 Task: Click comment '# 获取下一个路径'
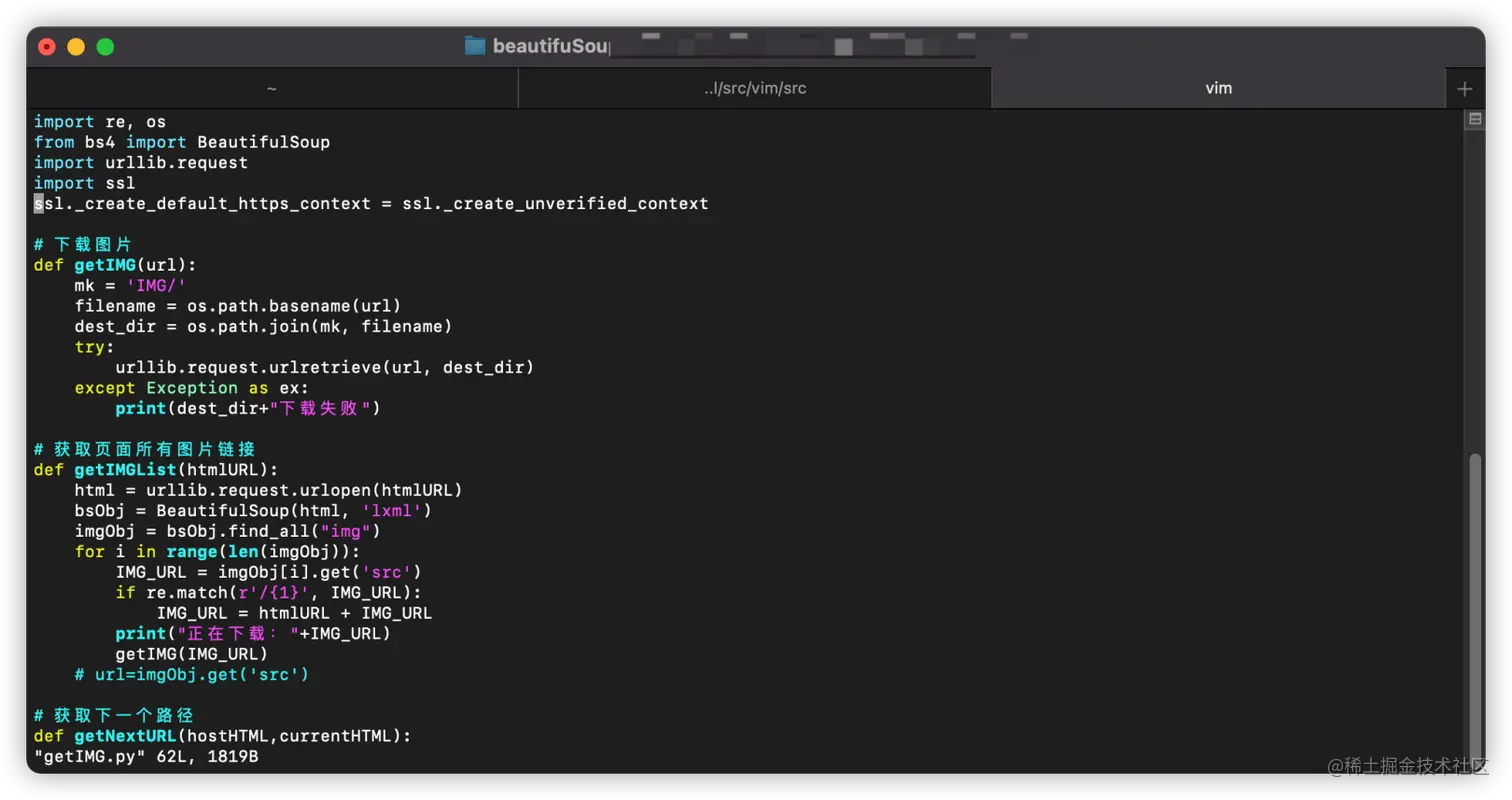[x=114, y=716]
